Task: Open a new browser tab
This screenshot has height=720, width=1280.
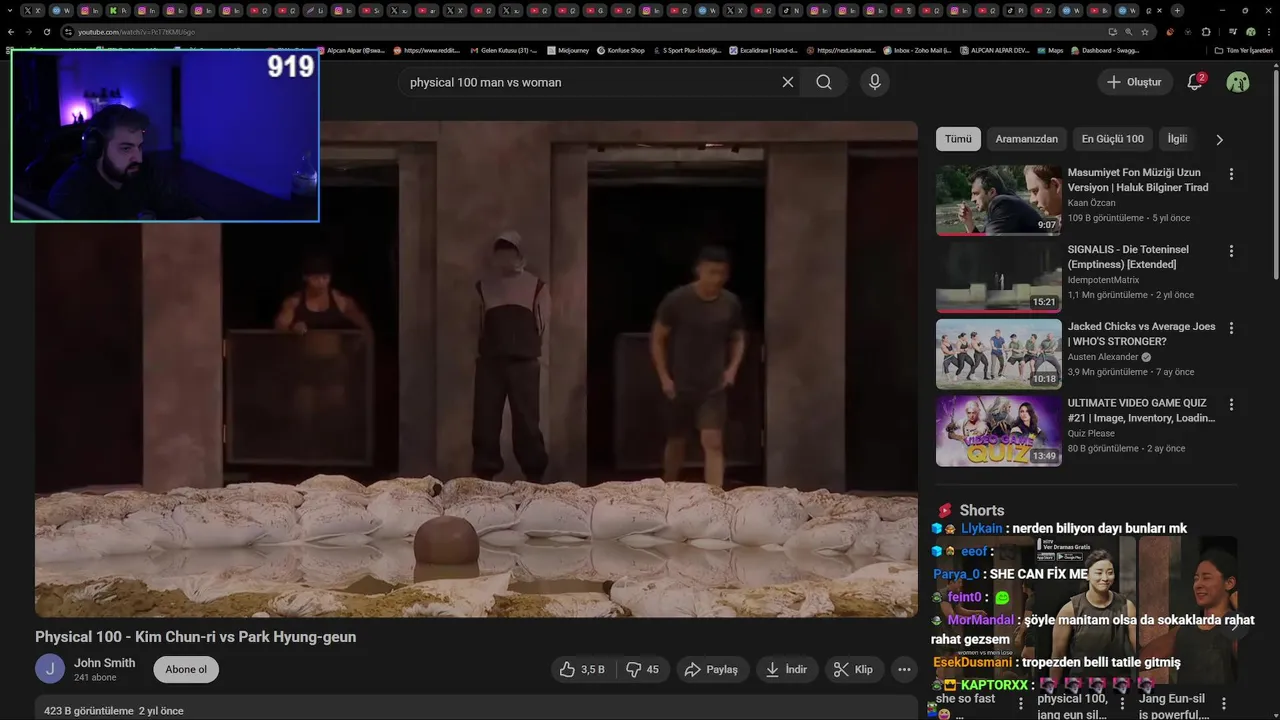Action: pyautogui.click(x=1177, y=10)
